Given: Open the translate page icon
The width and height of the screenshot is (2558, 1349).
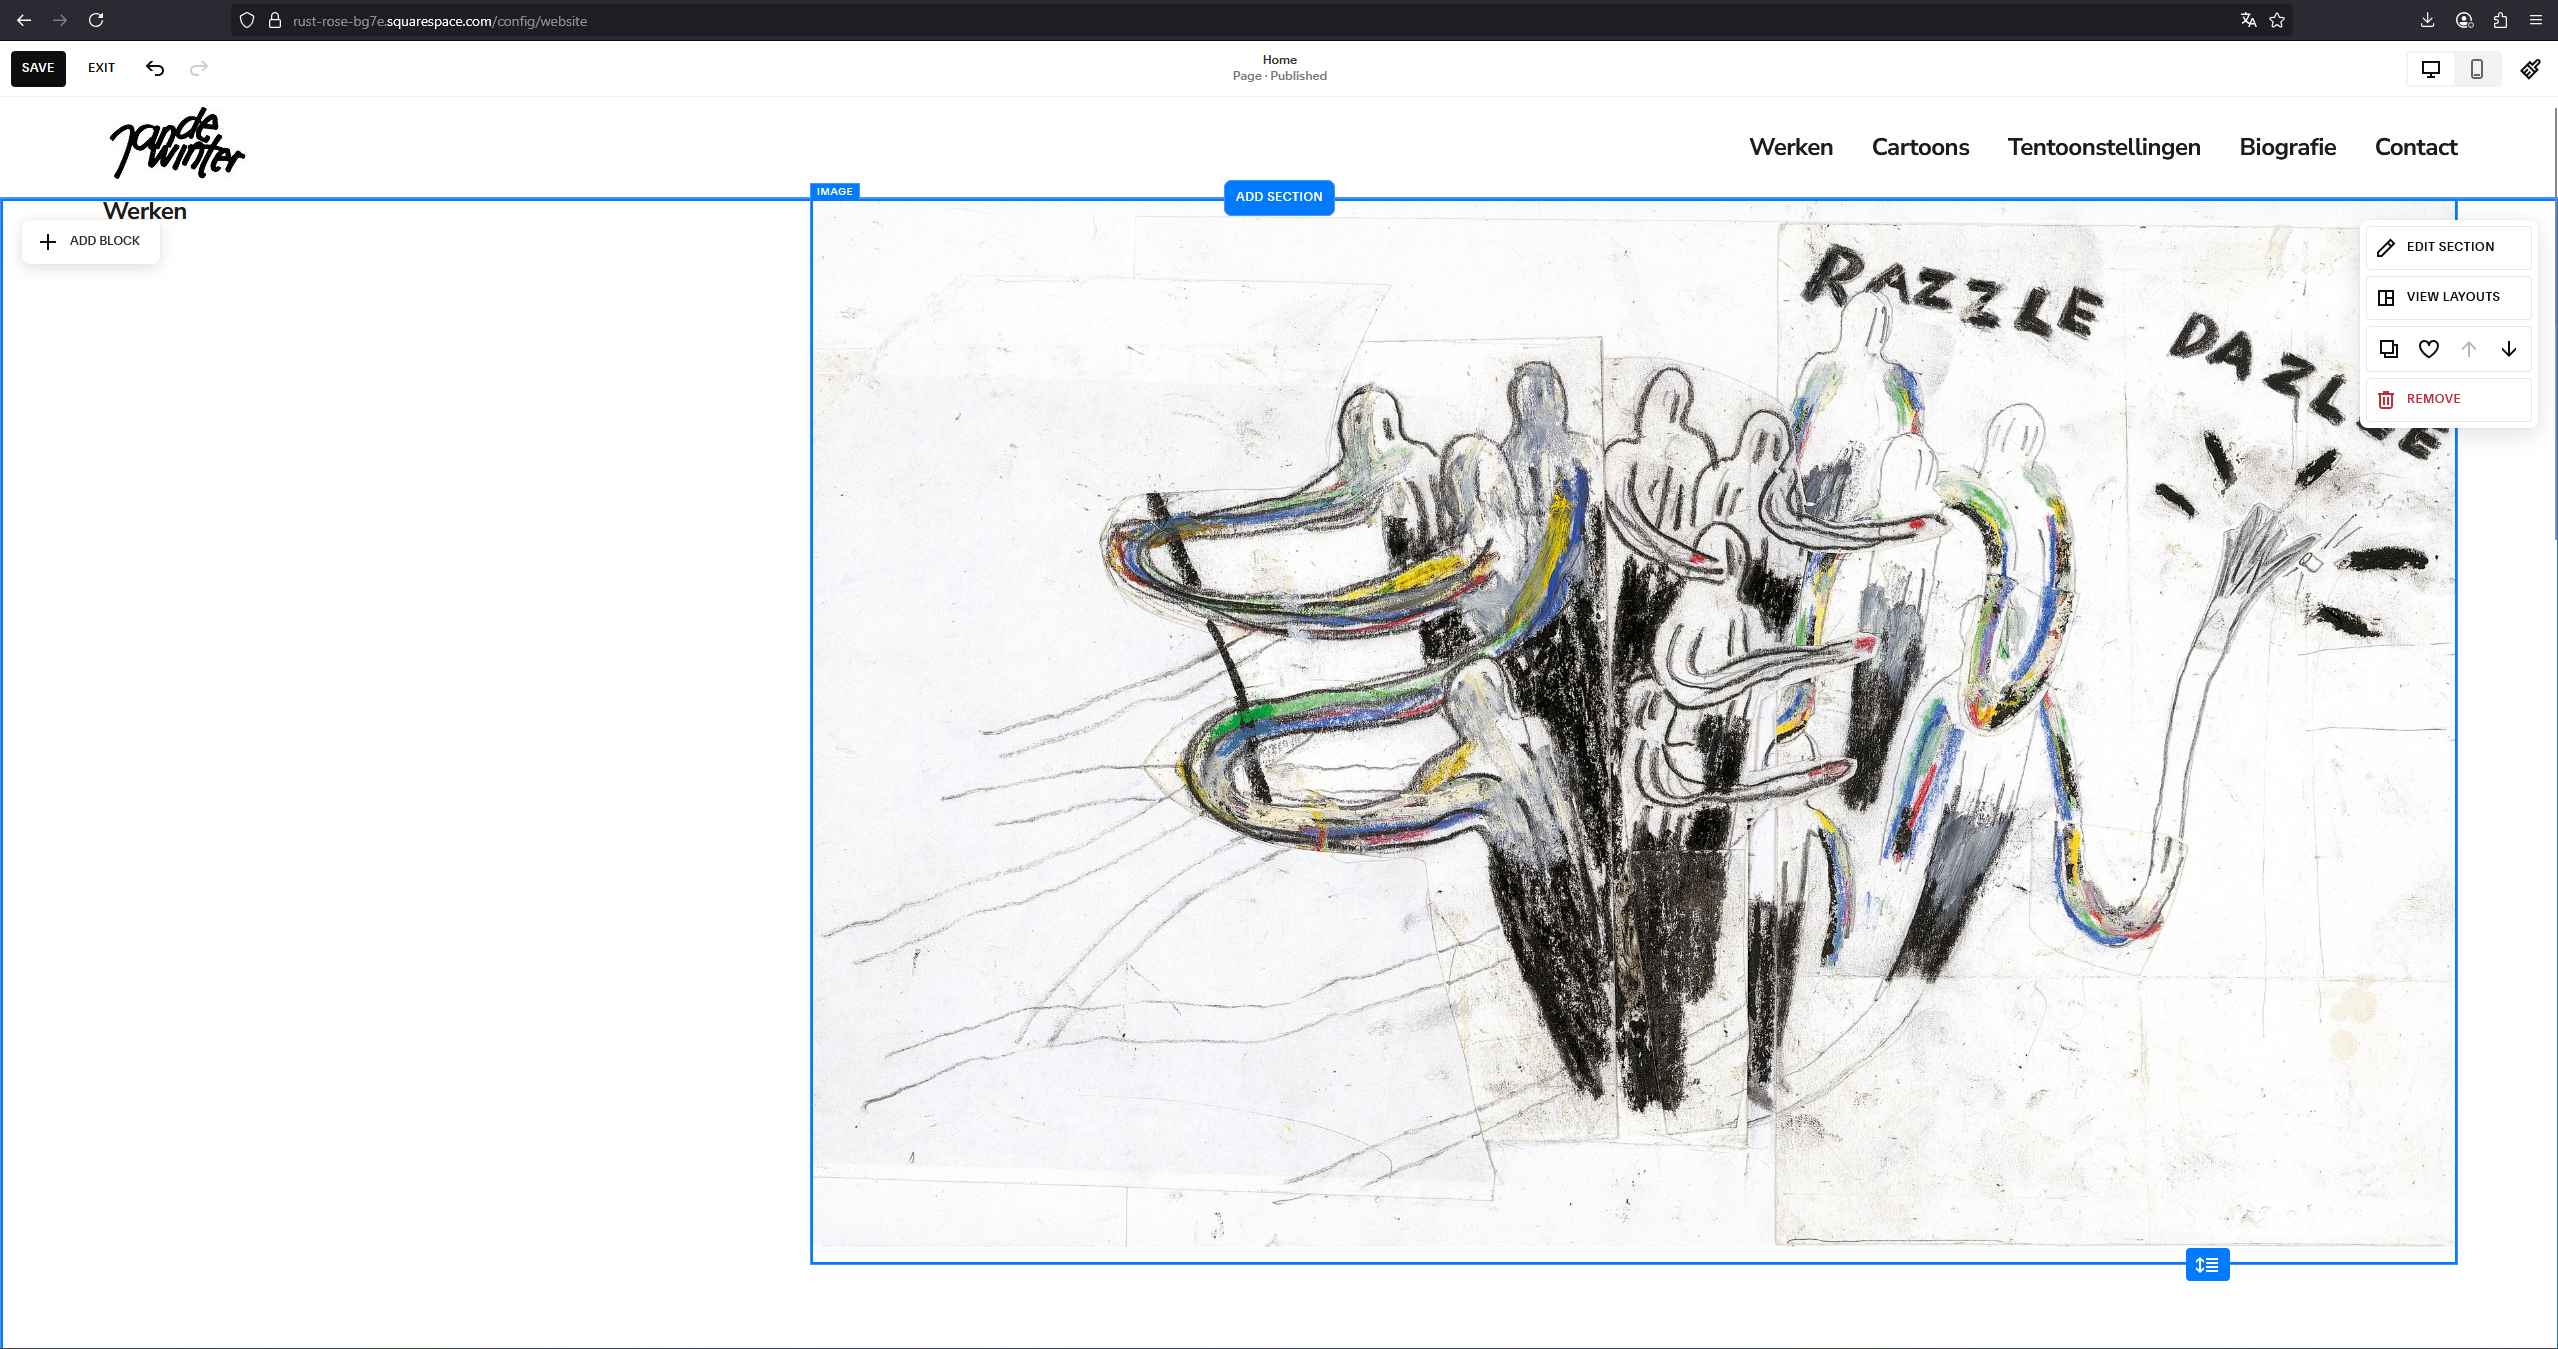Looking at the screenshot, I should point(2248,20).
